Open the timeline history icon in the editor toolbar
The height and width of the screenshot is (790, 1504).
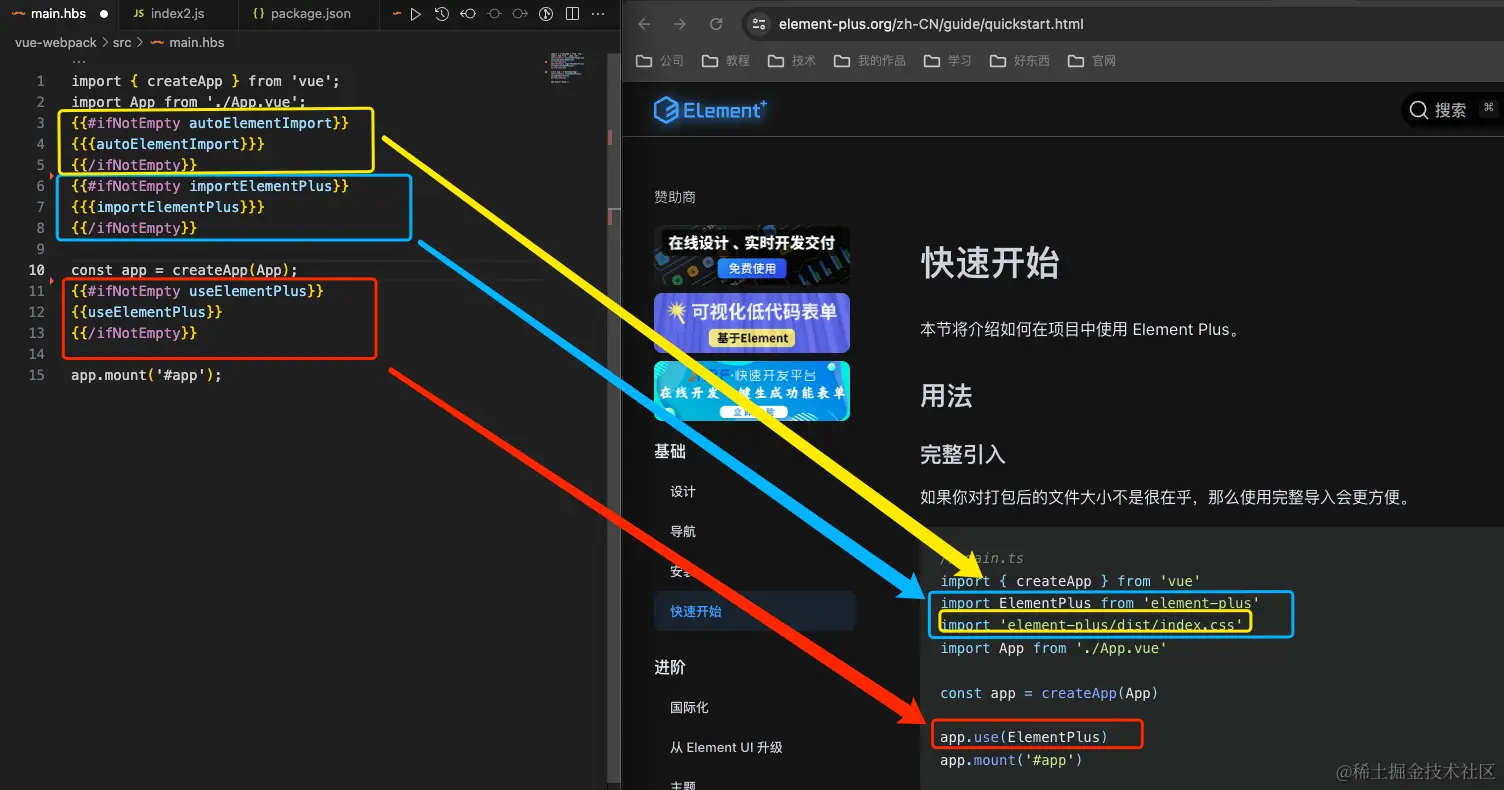442,14
